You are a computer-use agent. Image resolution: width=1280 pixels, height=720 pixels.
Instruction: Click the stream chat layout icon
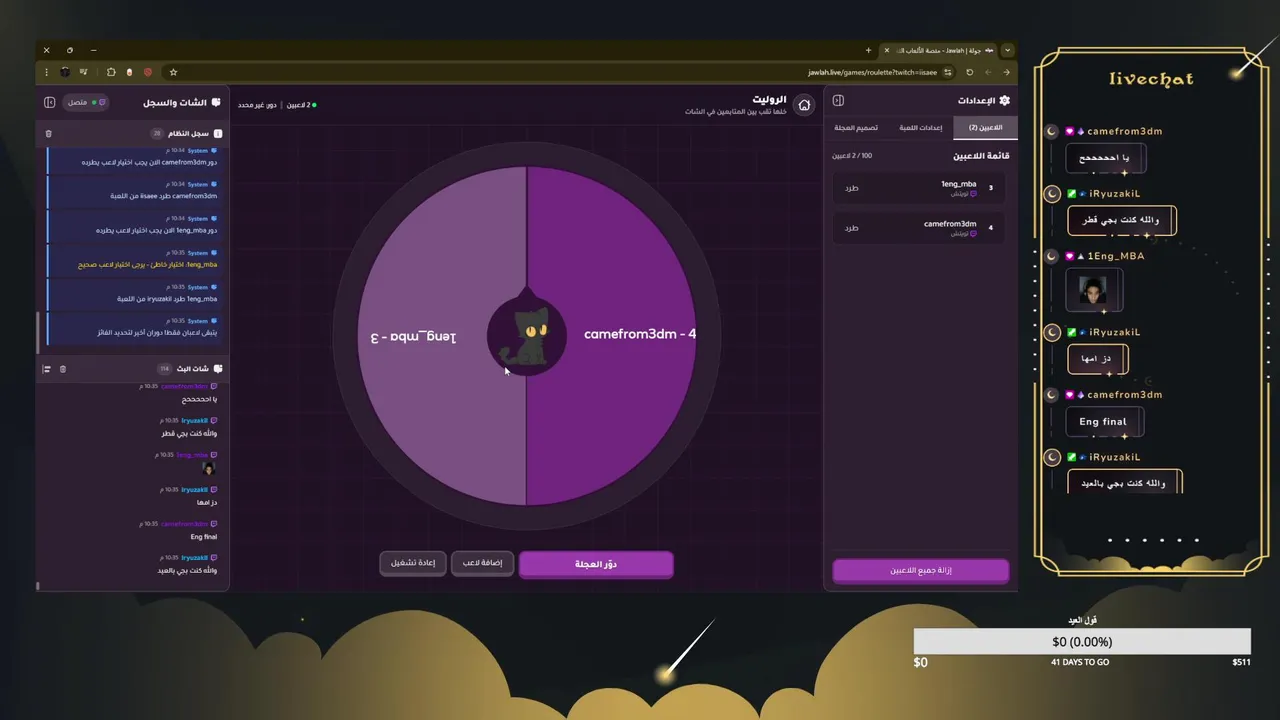click(x=46, y=369)
